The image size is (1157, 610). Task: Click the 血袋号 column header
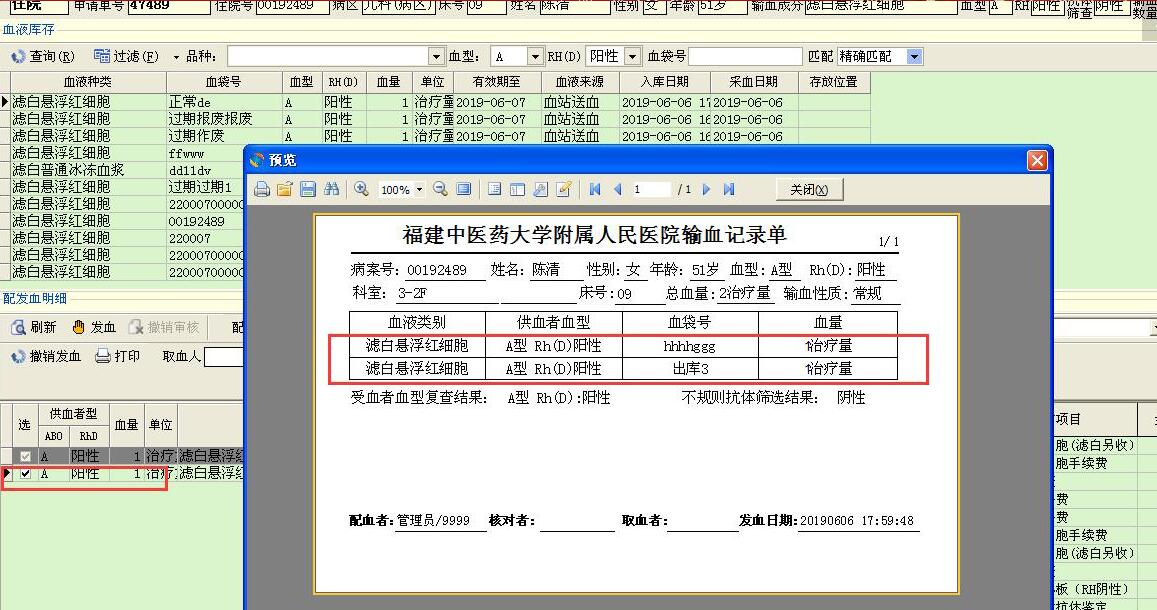[x=224, y=82]
